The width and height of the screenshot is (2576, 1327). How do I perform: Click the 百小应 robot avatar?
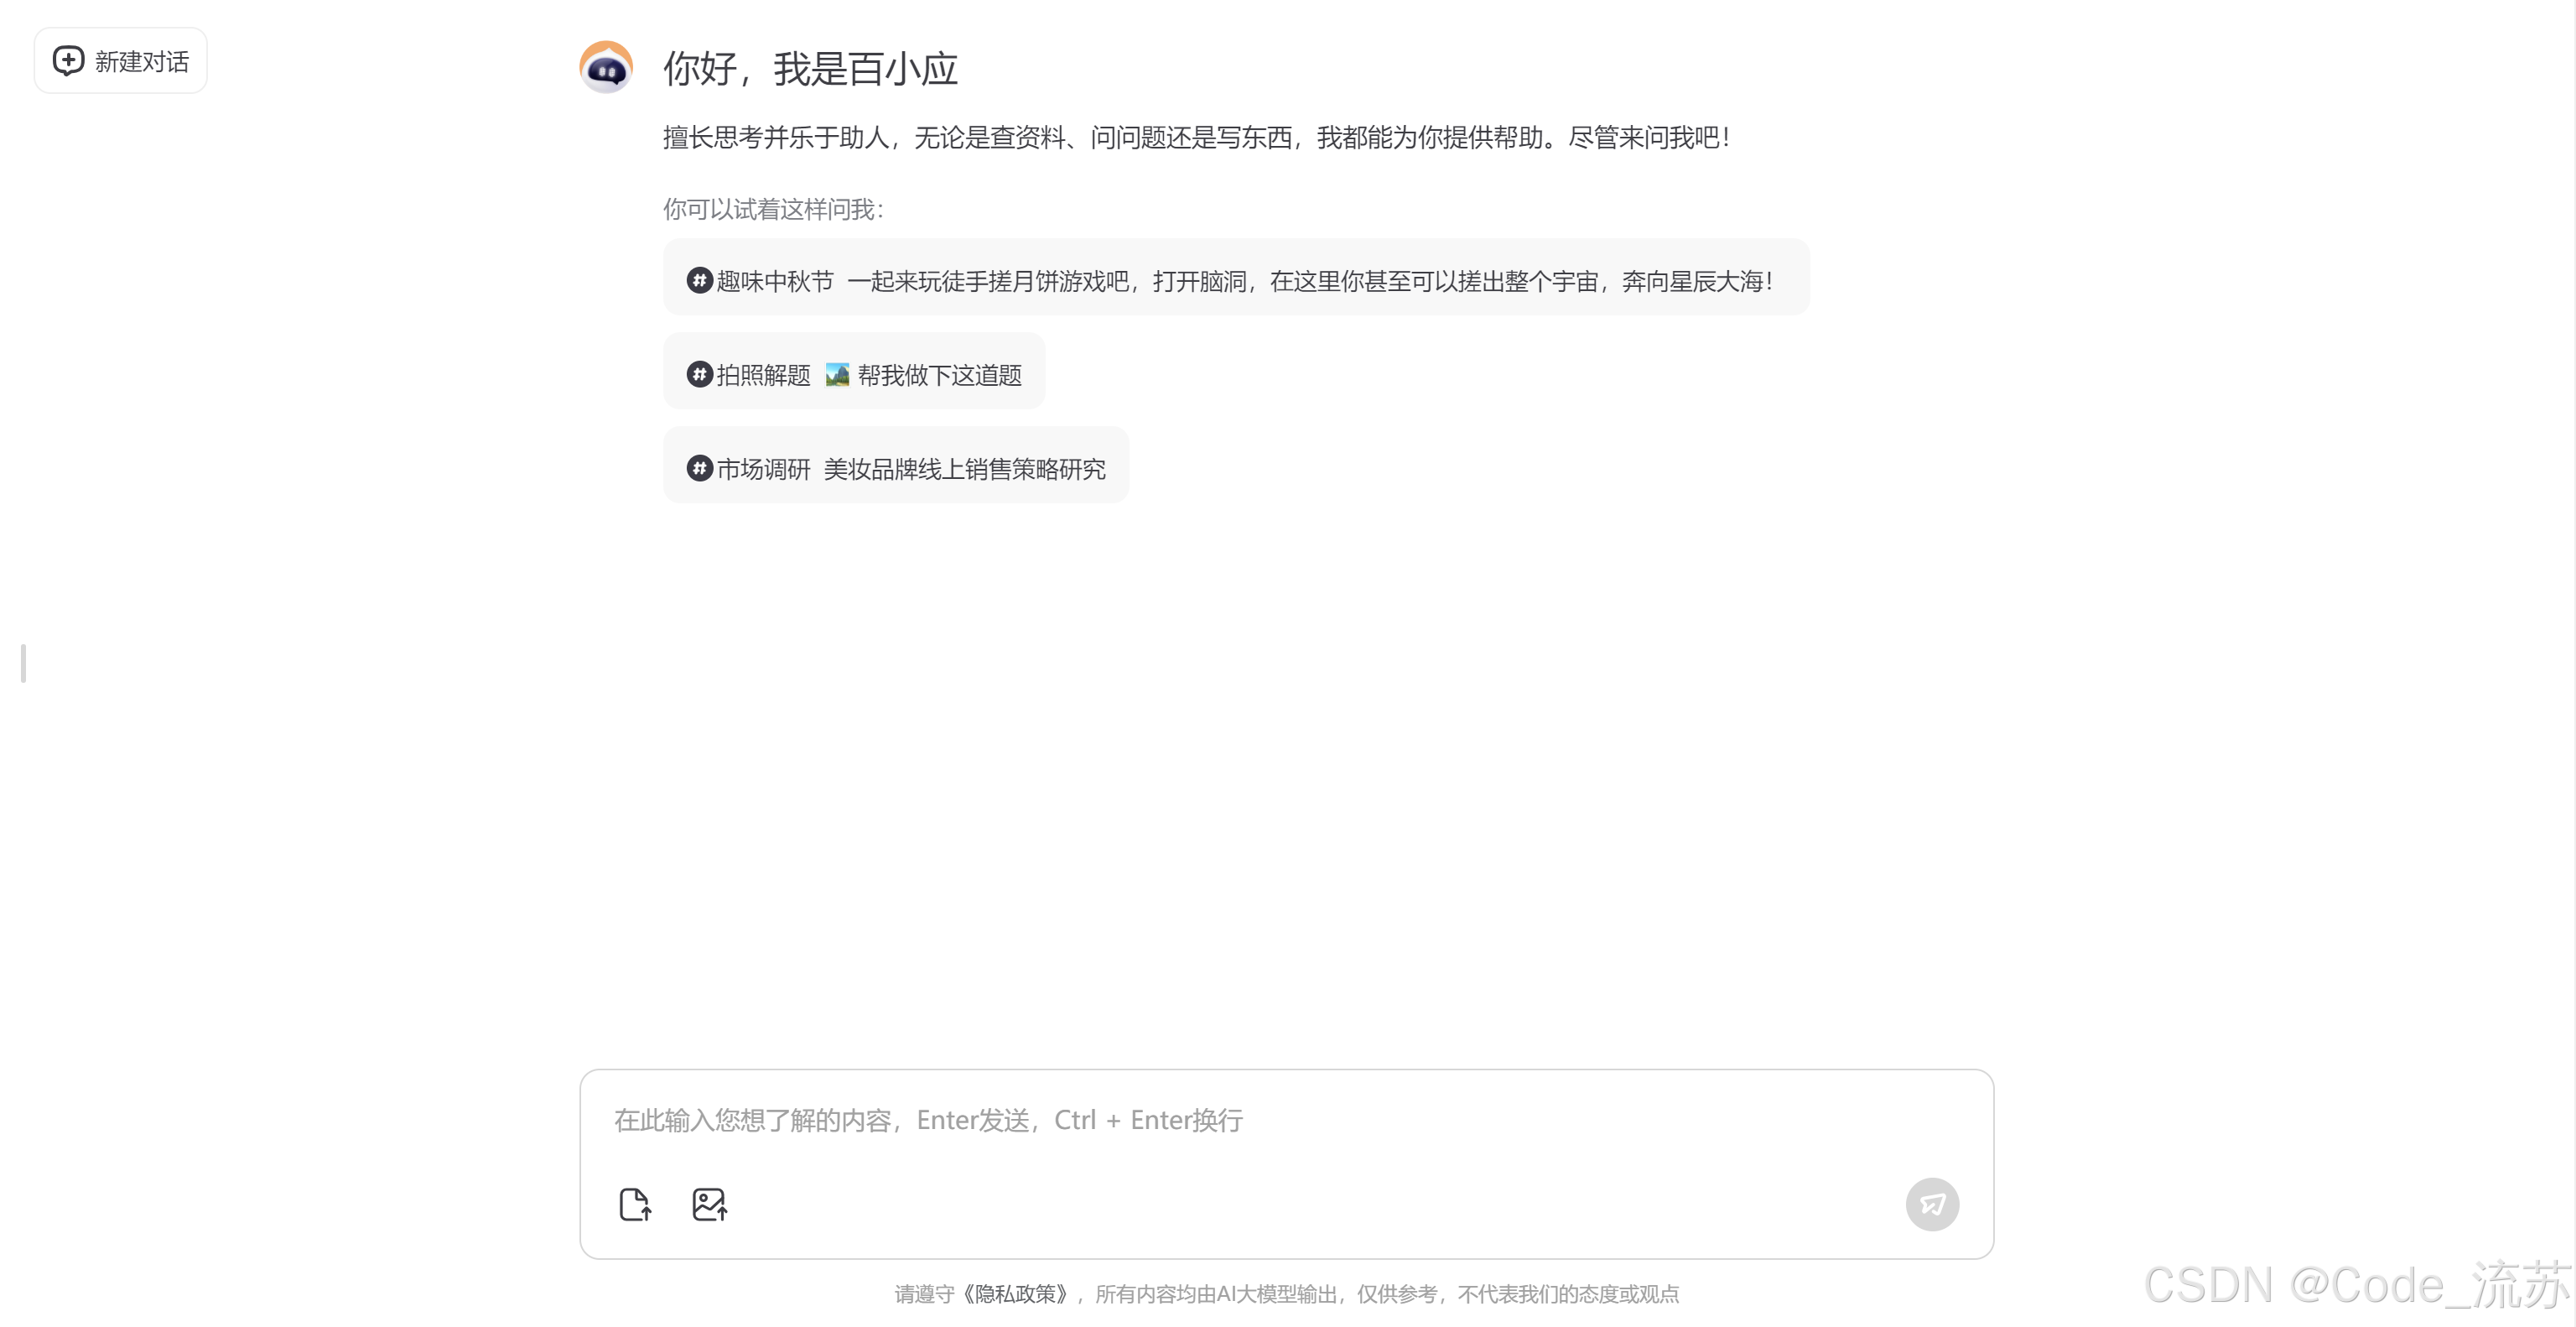(x=606, y=68)
